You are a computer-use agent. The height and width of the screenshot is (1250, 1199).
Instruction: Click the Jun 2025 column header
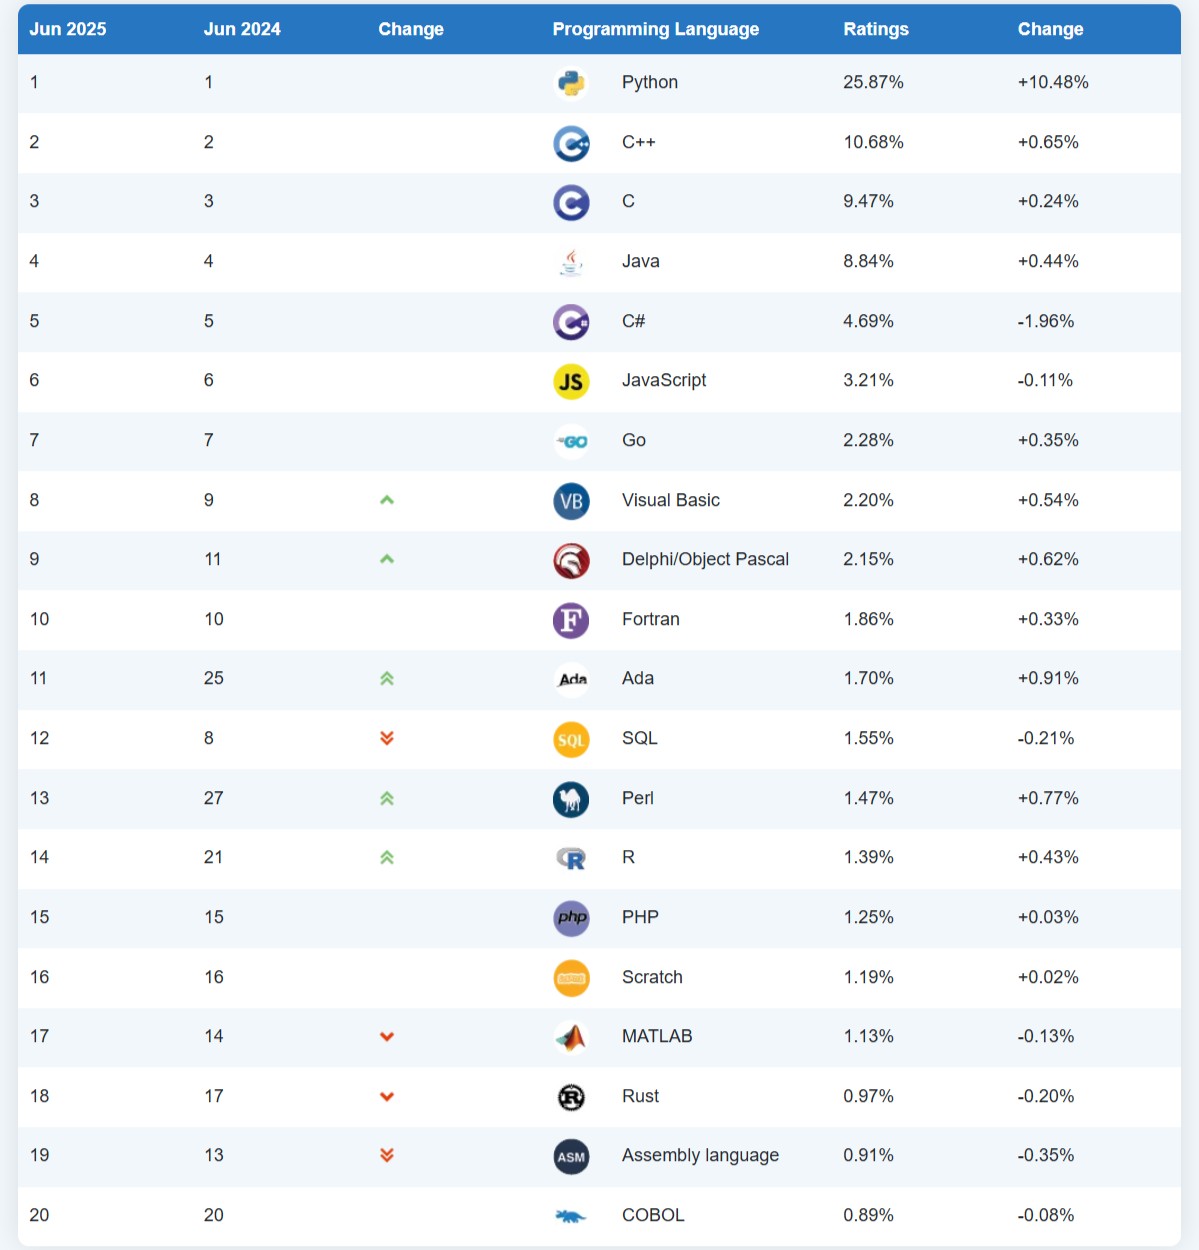coord(67,29)
